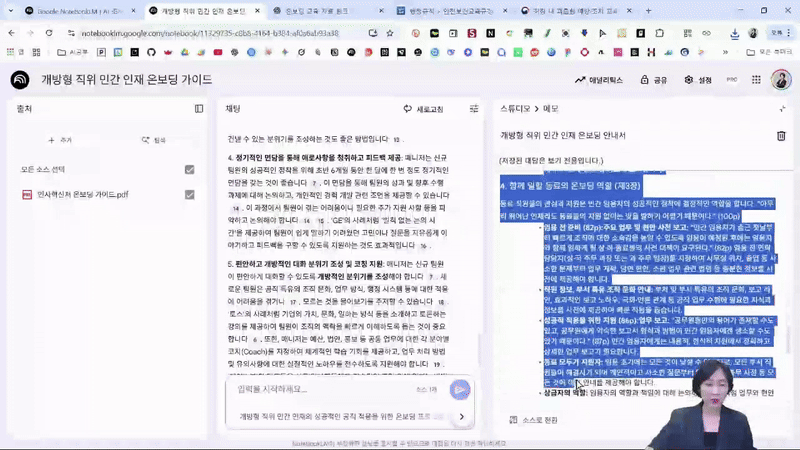Click the 공유 share icon

click(654, 80)
